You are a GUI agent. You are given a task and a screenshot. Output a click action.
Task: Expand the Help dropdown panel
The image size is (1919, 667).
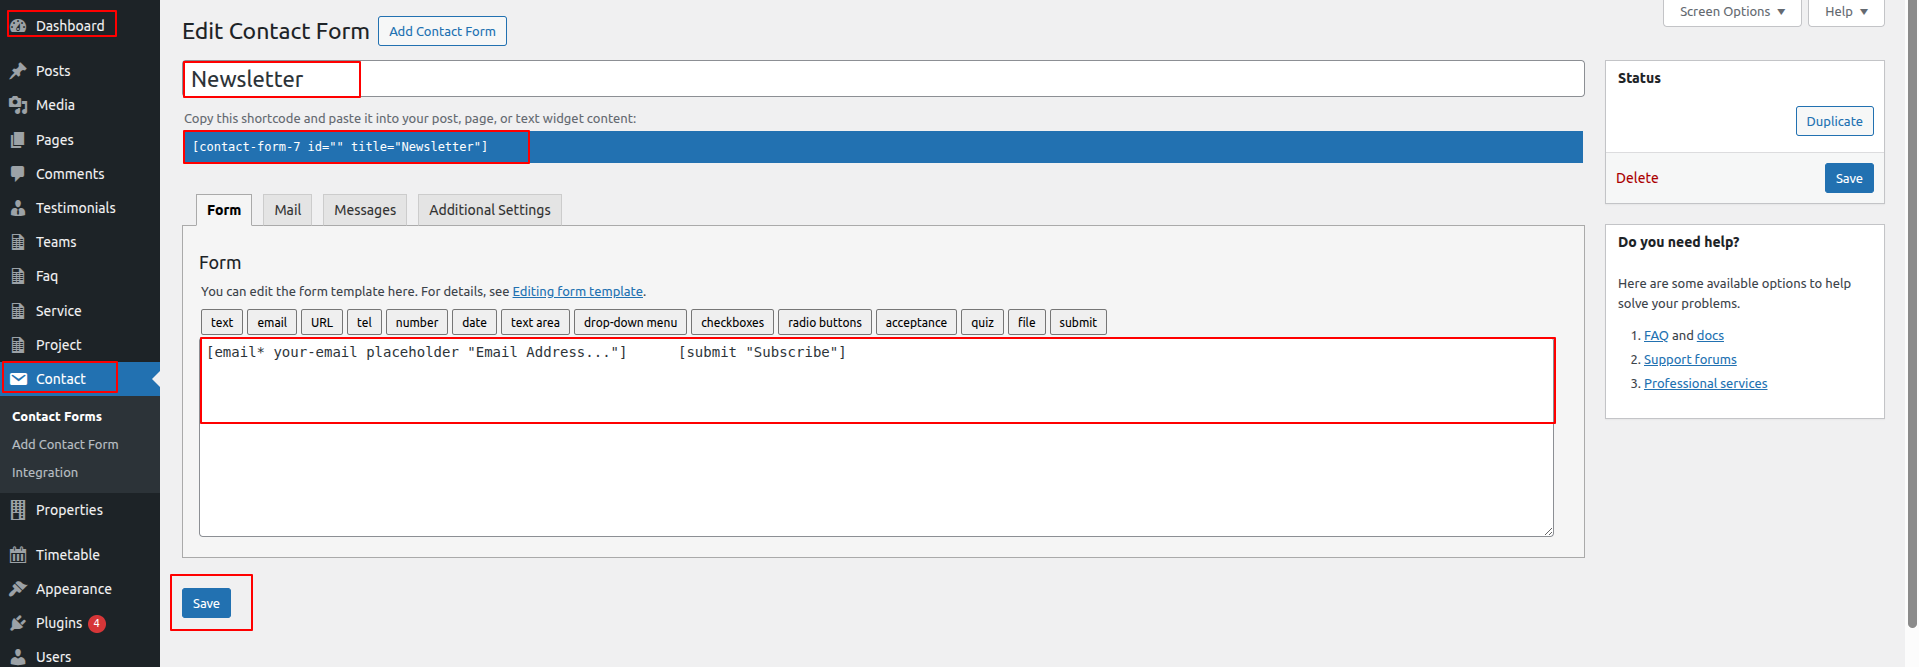(x=1845, y=12)
